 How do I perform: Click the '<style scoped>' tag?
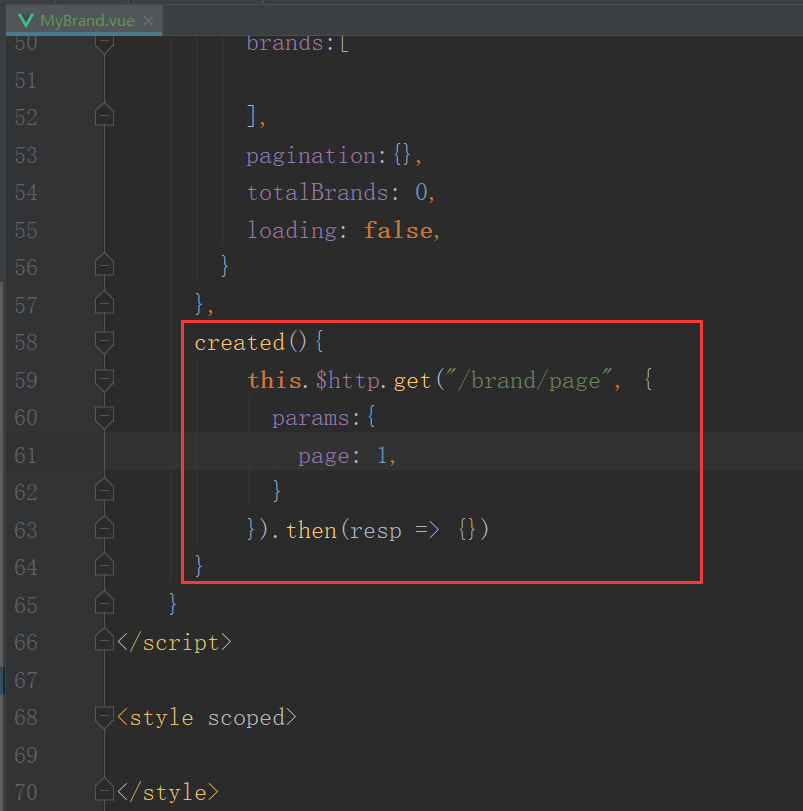coord(207,717)
